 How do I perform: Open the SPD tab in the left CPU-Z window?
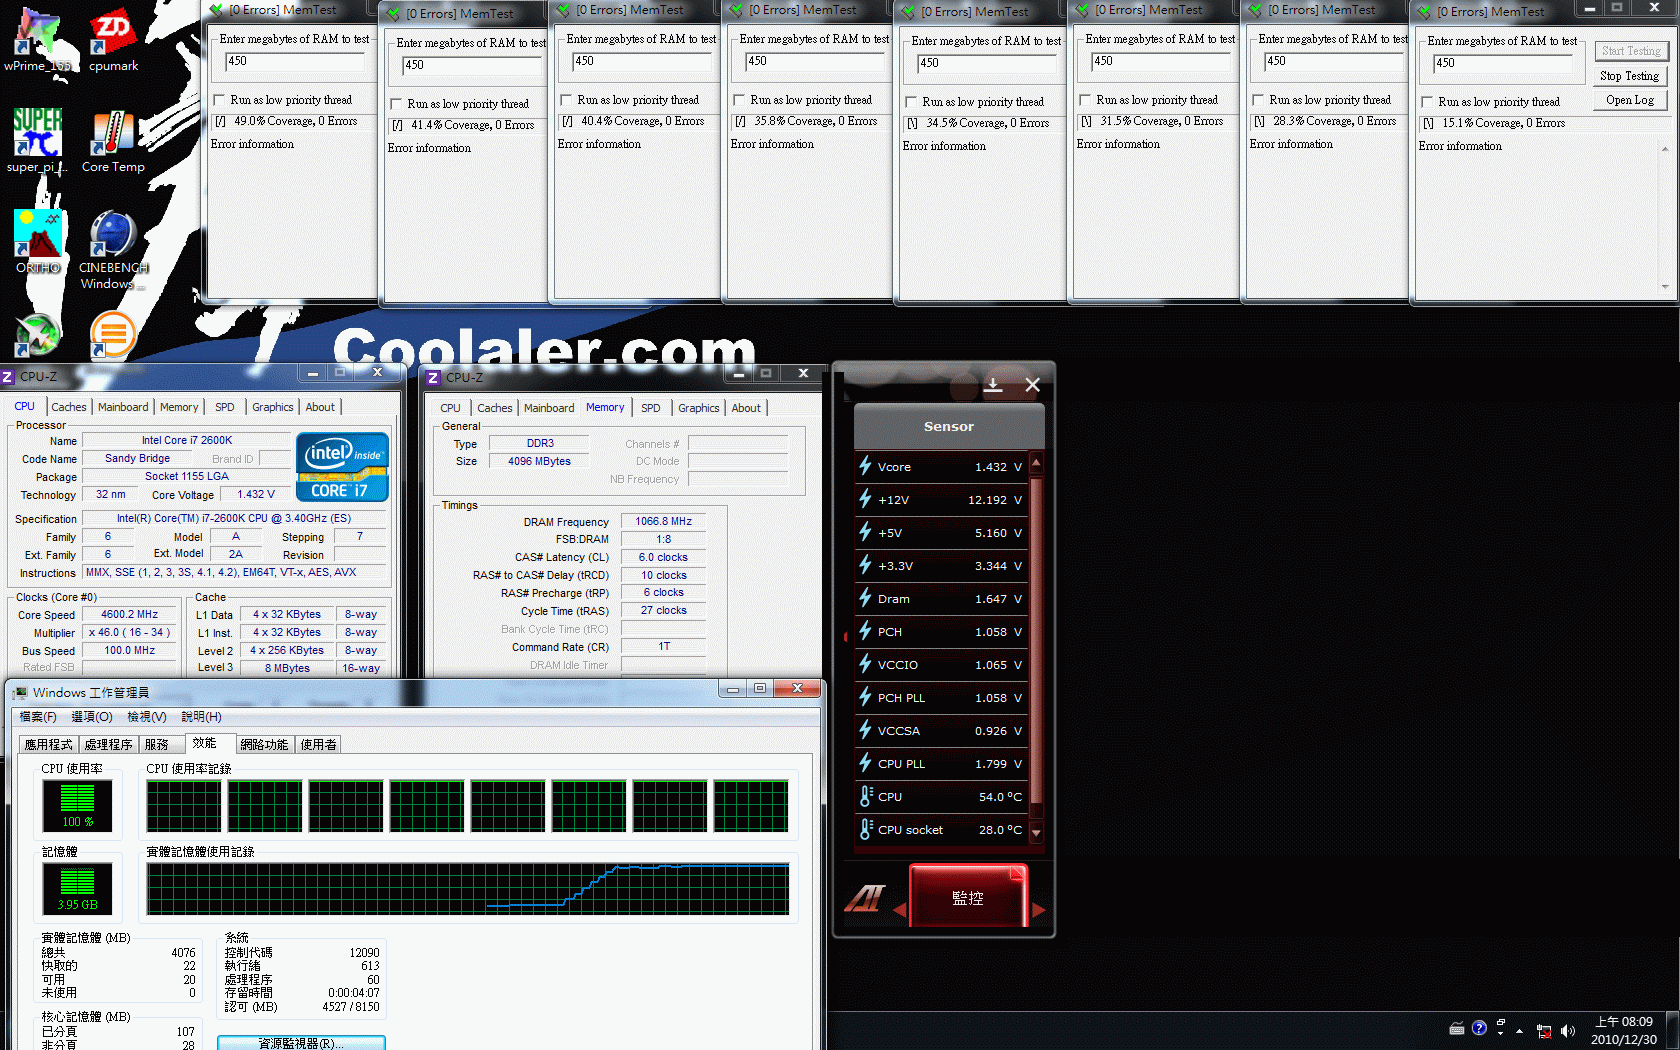[x=225, y=407]
